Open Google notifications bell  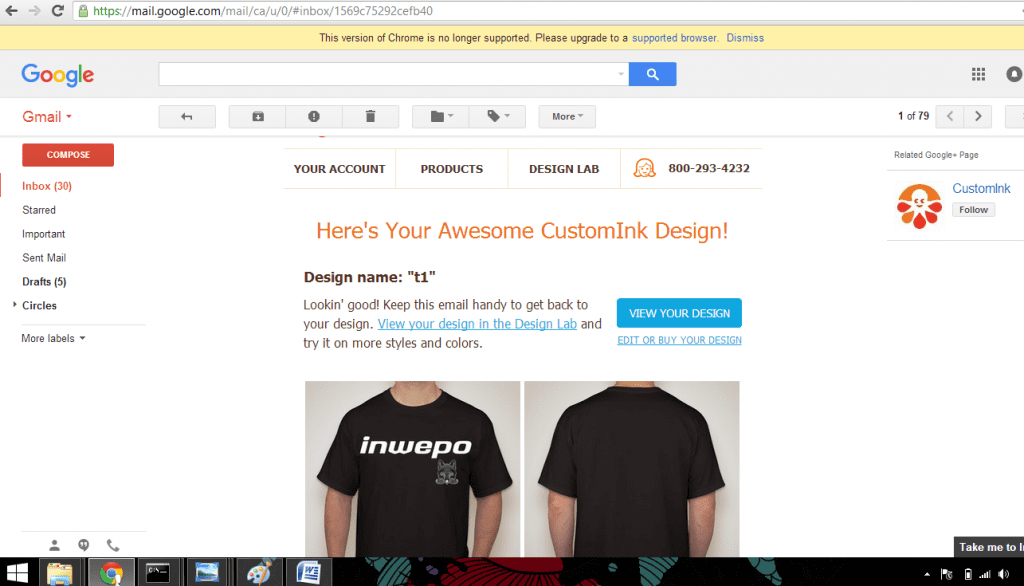point(1014,74)
